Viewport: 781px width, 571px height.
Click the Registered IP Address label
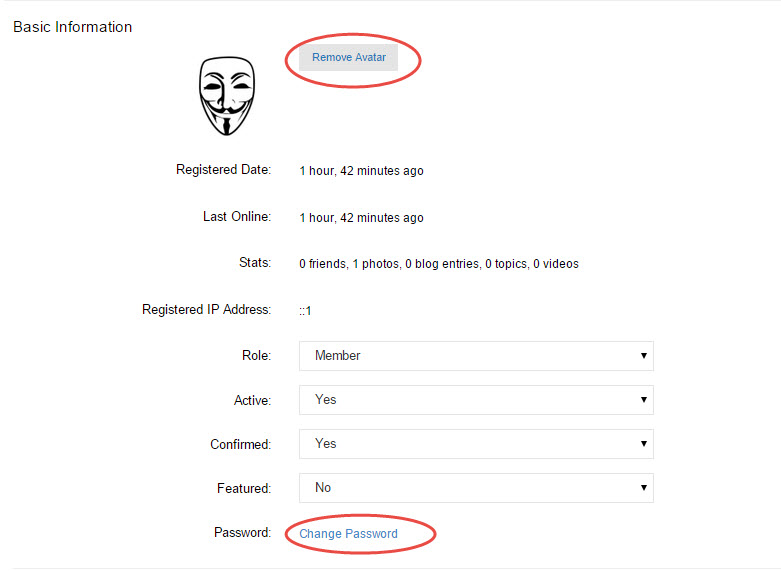pos(206,310)
